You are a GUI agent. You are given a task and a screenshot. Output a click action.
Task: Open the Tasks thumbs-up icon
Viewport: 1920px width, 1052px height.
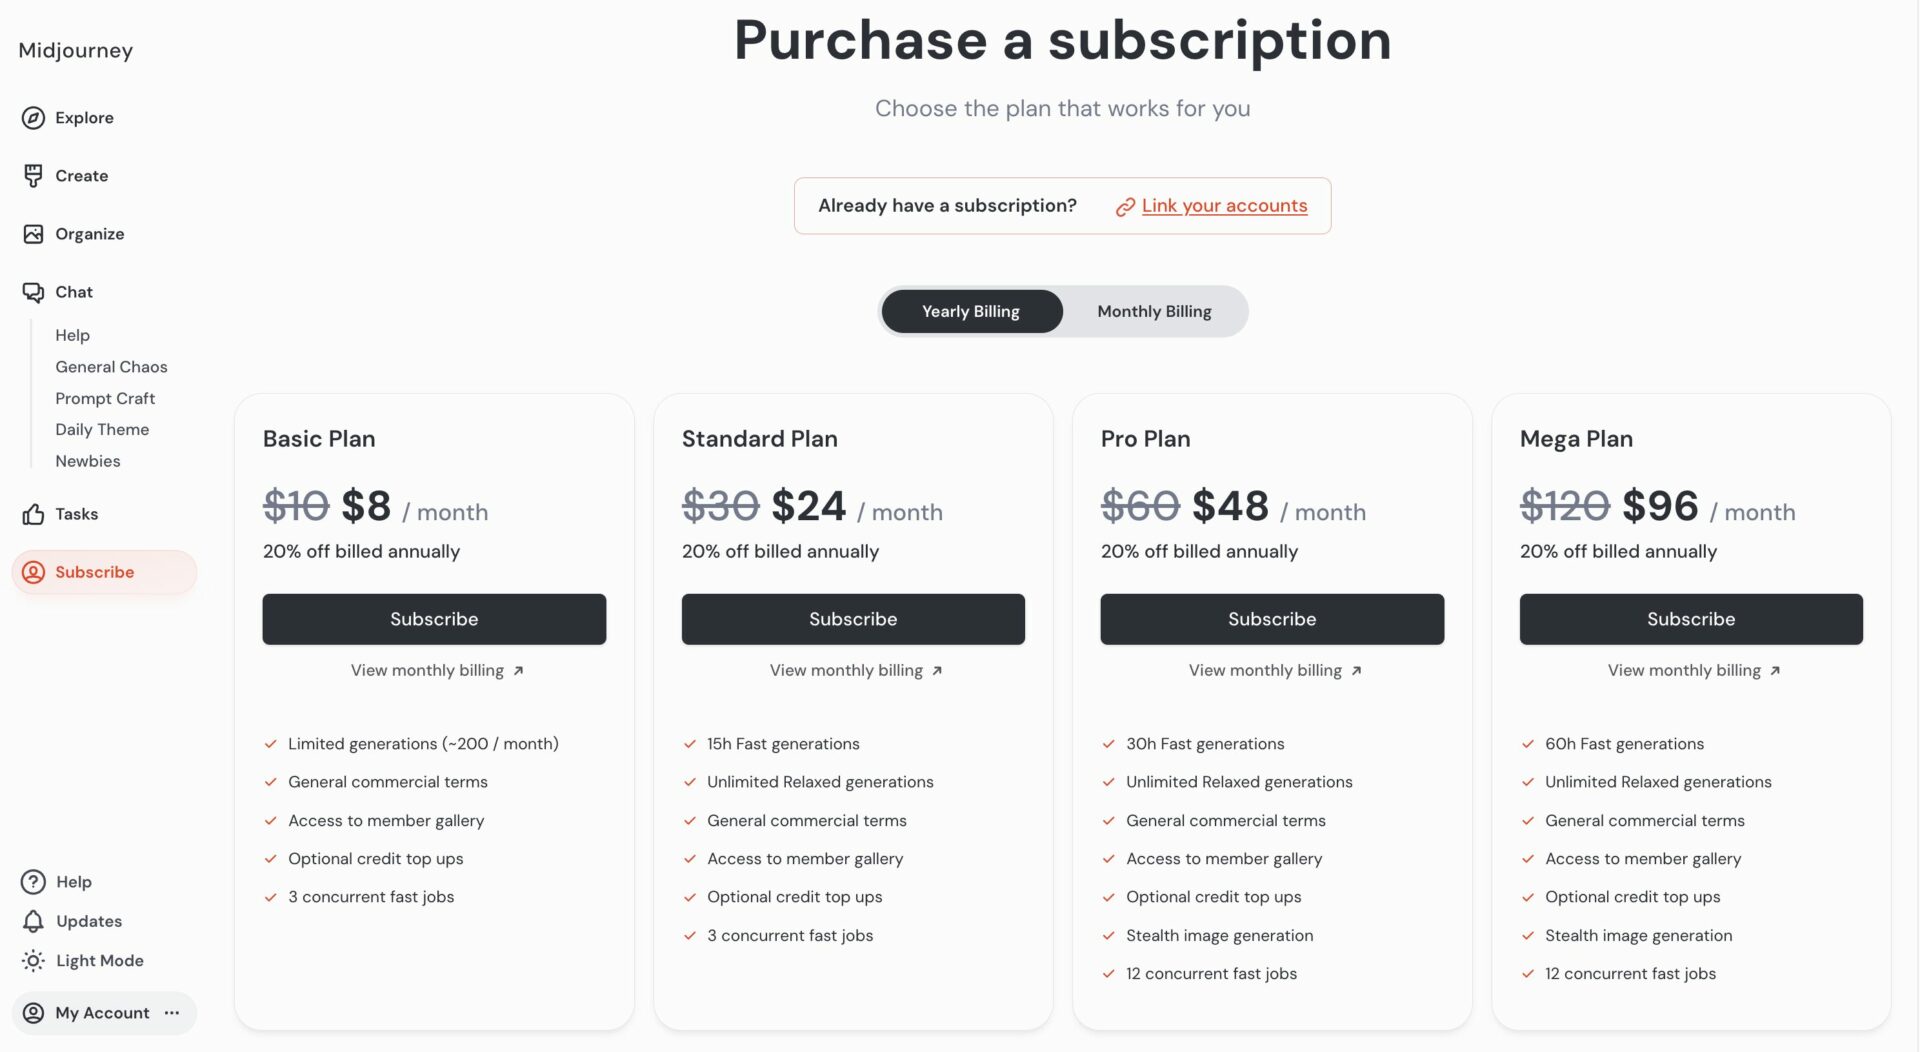click(33, 514)
